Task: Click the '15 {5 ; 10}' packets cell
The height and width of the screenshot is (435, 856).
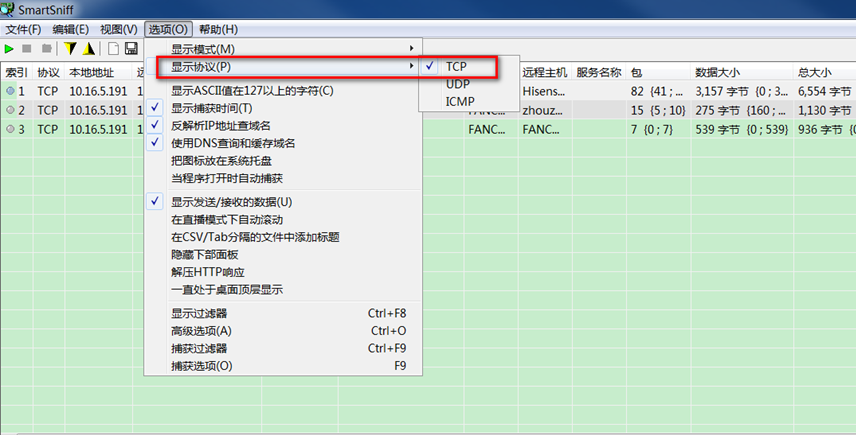Action: [x=658, y=110]
